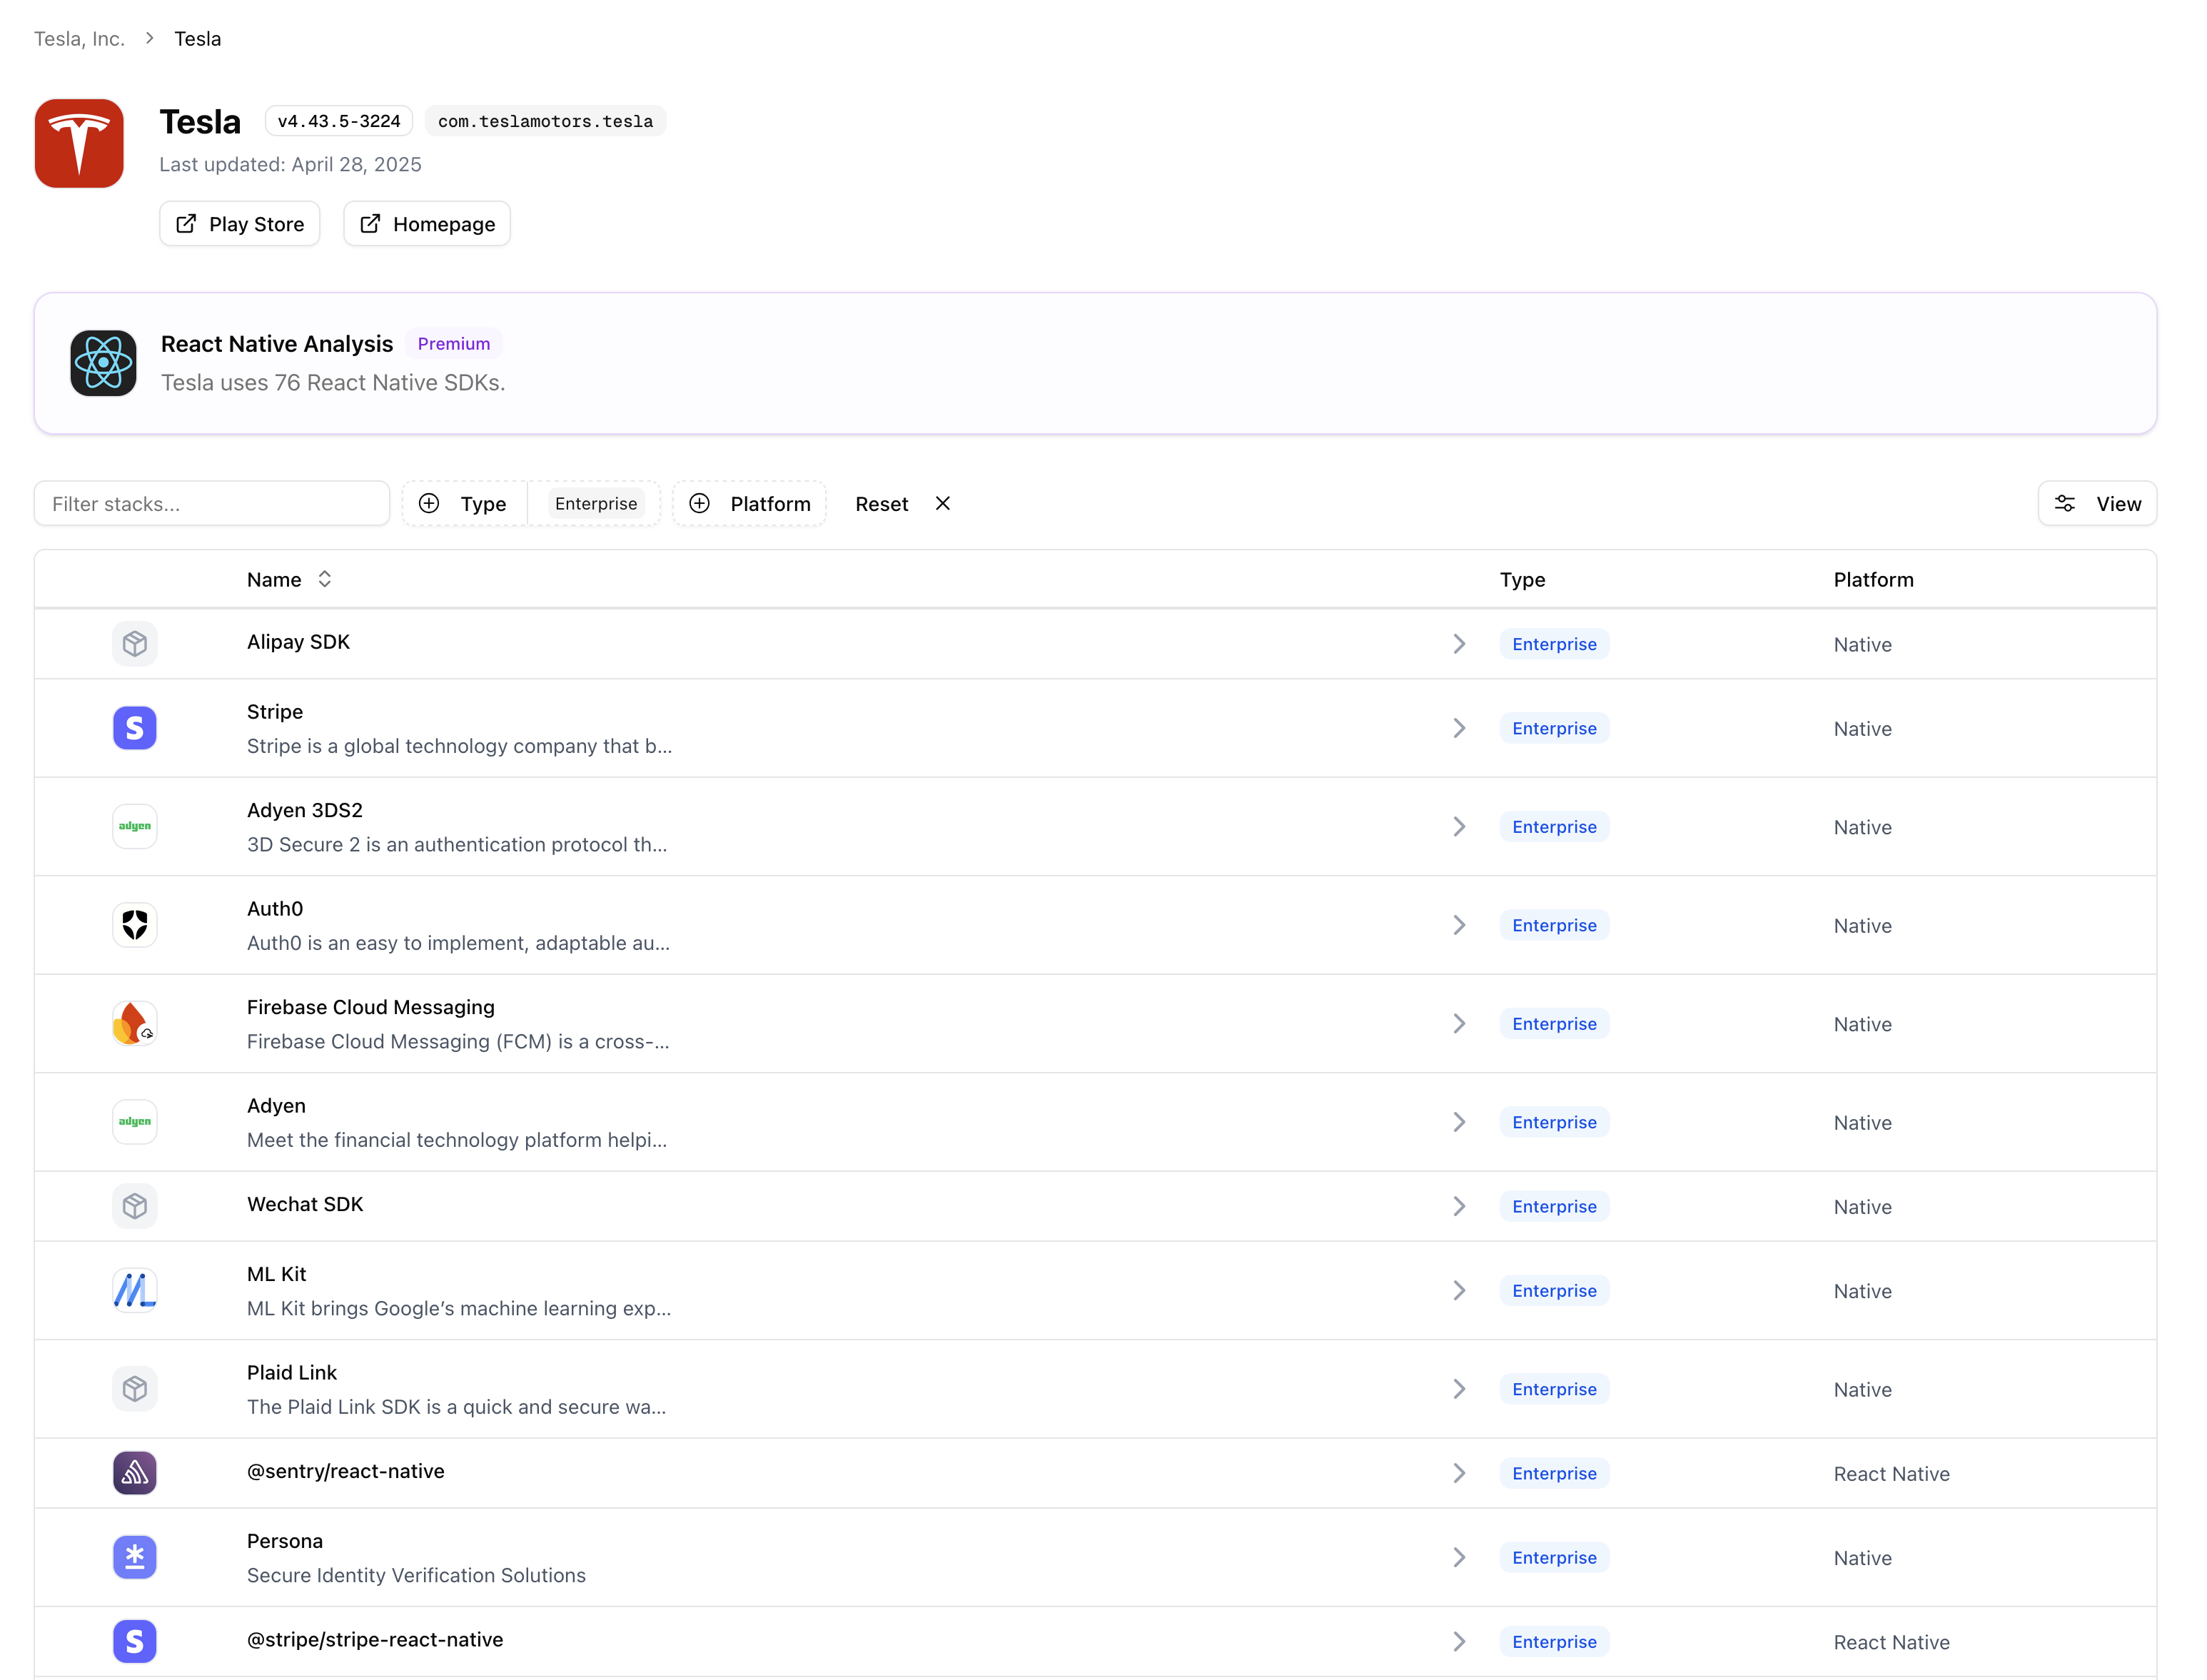
Task: Click the Wechat SDK name
Action: (x=305, y=1204)
